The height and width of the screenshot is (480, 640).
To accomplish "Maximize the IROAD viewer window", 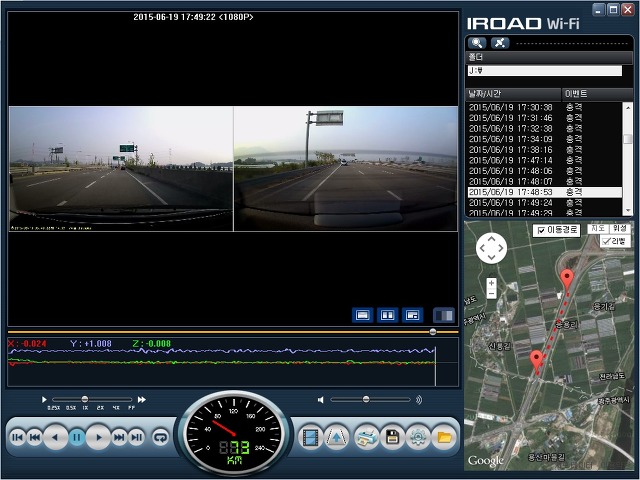I will 613,9.
